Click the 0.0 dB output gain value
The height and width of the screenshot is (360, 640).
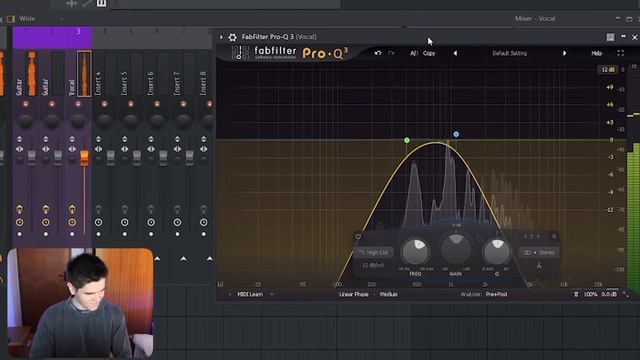[x=609, y=294]
